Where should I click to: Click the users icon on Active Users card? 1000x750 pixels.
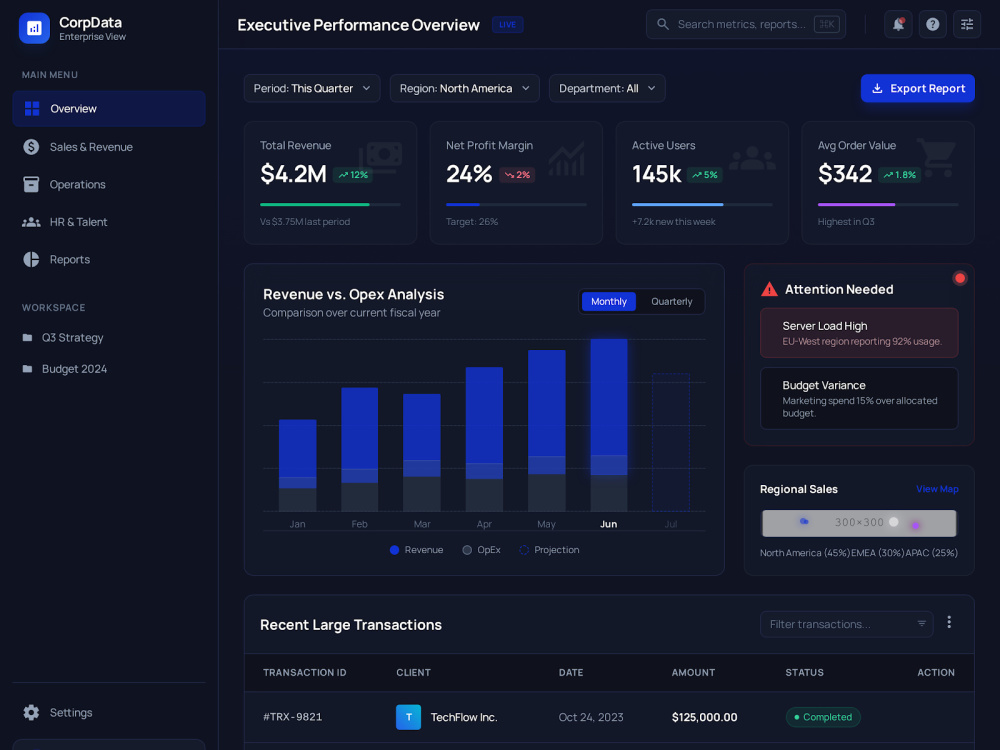coord(752,158)
